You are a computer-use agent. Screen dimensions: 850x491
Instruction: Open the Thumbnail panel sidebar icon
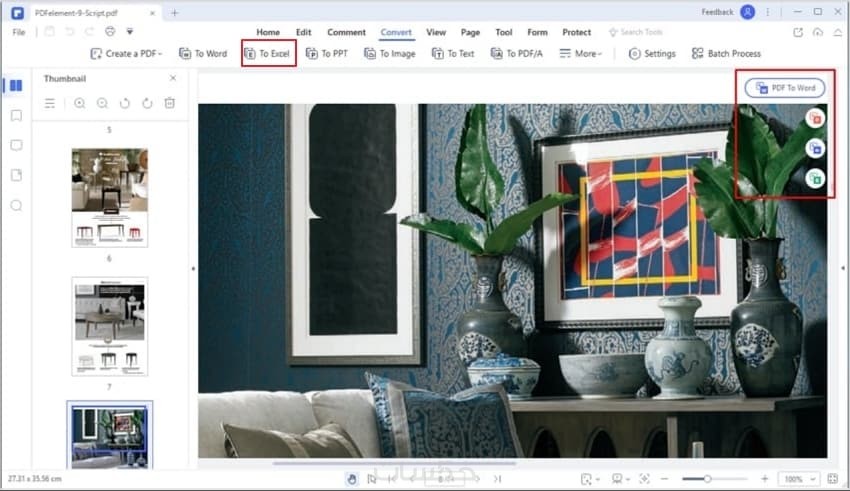coord(16,86)
